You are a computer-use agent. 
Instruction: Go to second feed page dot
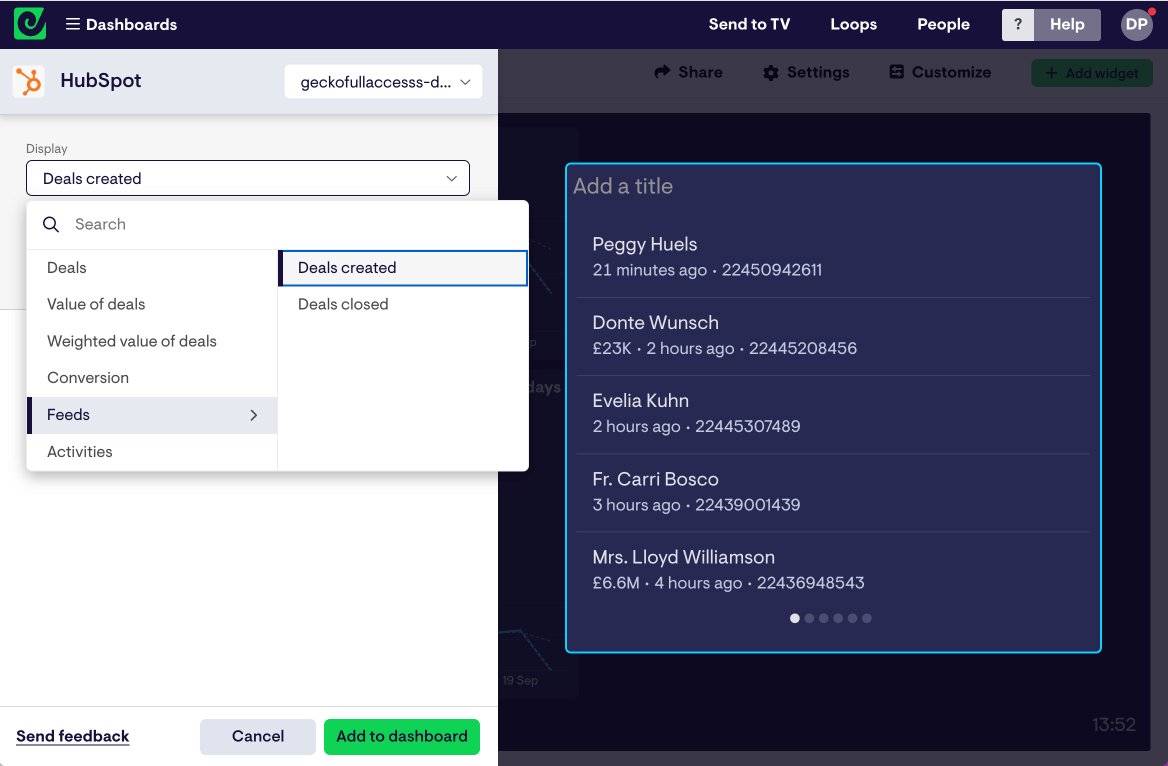click(x=809, y=618)
